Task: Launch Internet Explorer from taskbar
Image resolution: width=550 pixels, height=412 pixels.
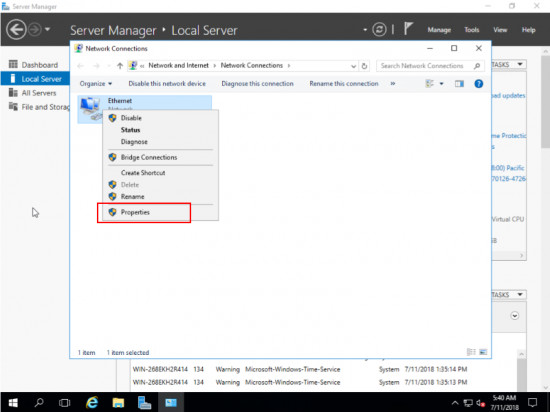Action: pos(92,402)
